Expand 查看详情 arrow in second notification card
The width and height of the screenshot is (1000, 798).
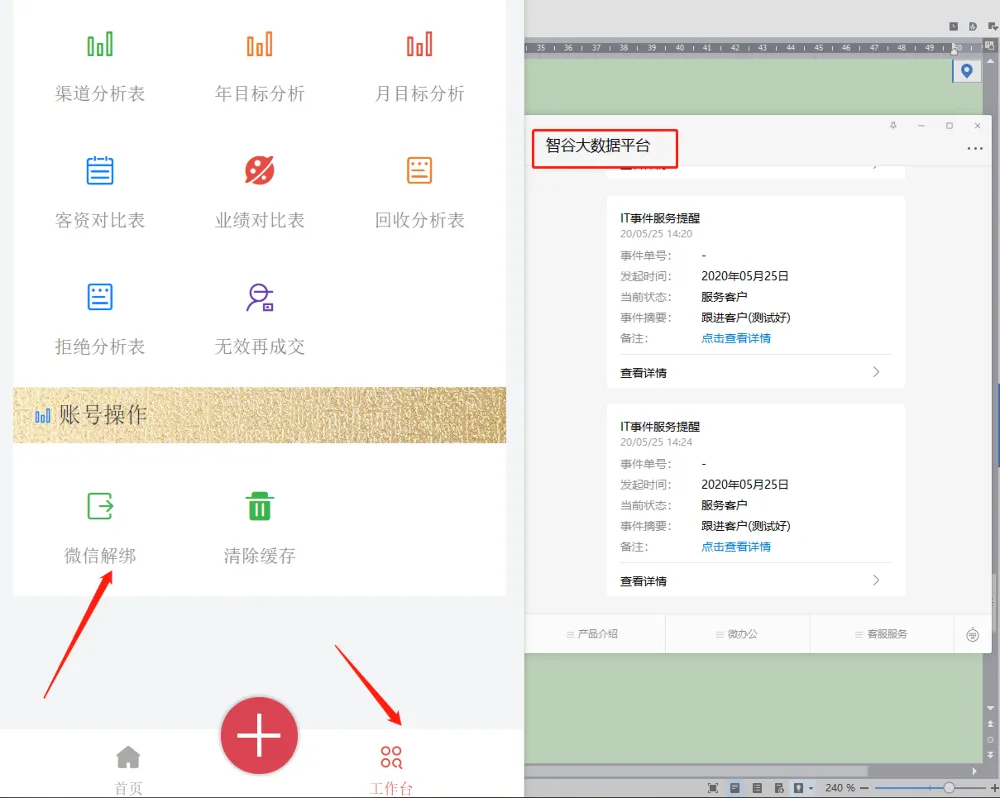876,580
